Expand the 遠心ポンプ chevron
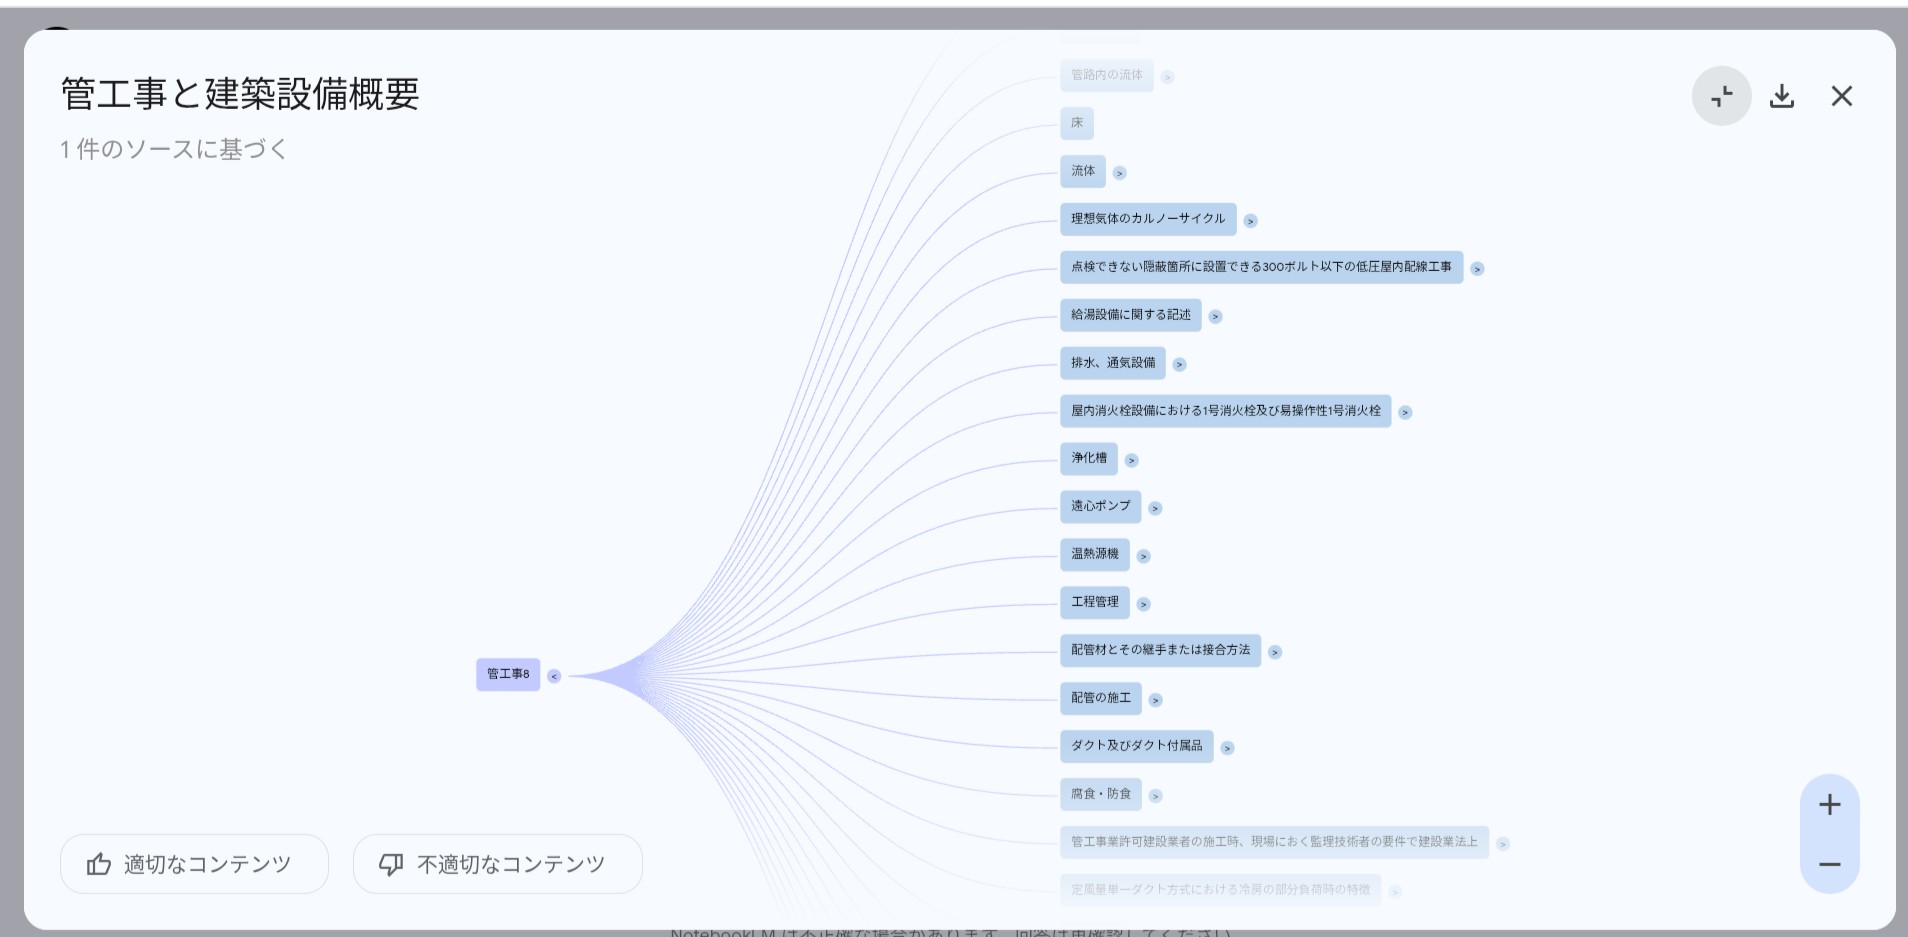Image resolution: width=1908 pixels, height=937 pixels. (x=1155, y=509)
